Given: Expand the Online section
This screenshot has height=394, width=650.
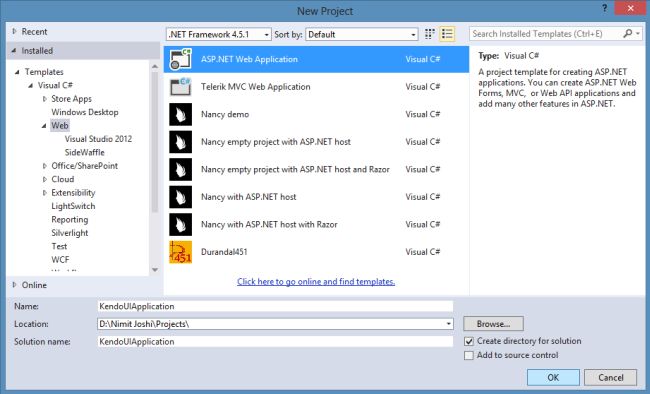Looking at the screenshot, I should point(15,285).
